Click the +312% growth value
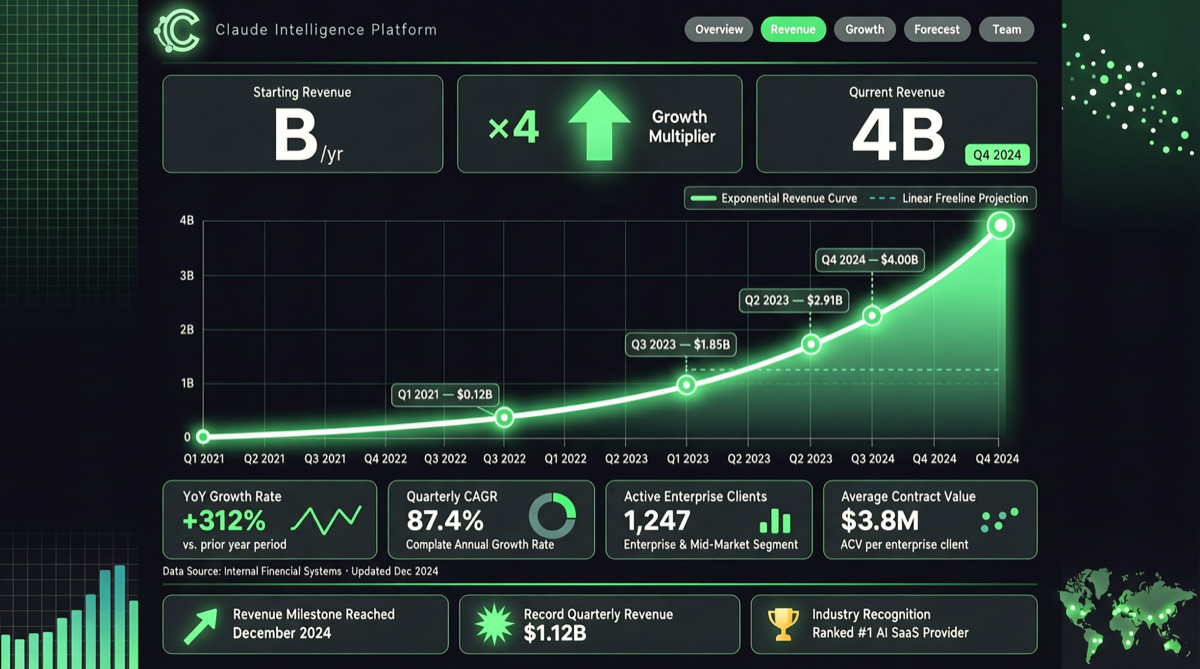The width and height of the screenshot is (1200, 669). (x=224, y=521)
